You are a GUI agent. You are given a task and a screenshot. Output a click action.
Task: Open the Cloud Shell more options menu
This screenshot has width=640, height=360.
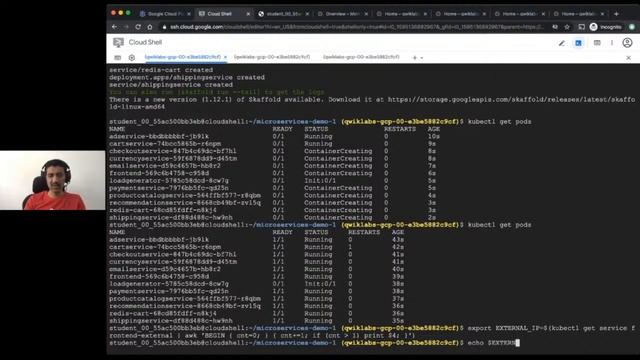(x=612, y=43)
